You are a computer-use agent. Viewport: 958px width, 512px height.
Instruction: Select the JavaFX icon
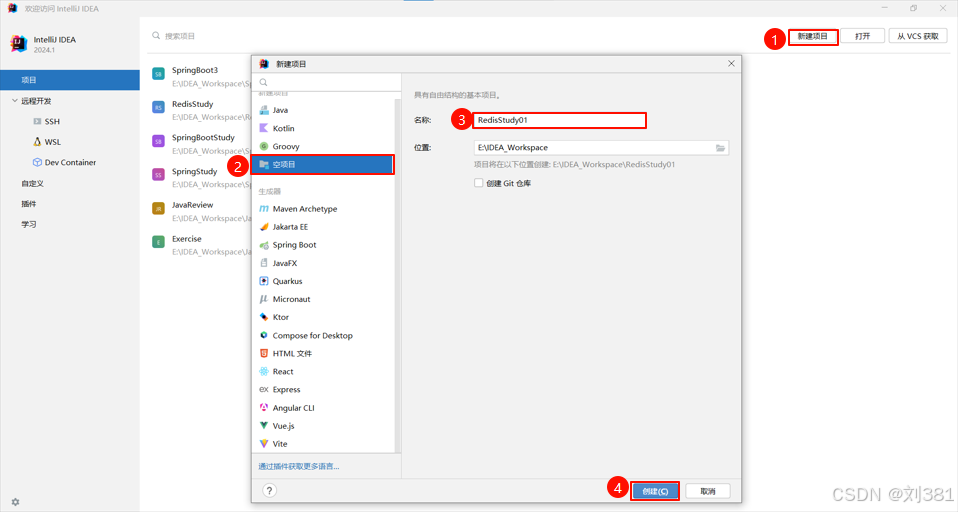(264, 263)
